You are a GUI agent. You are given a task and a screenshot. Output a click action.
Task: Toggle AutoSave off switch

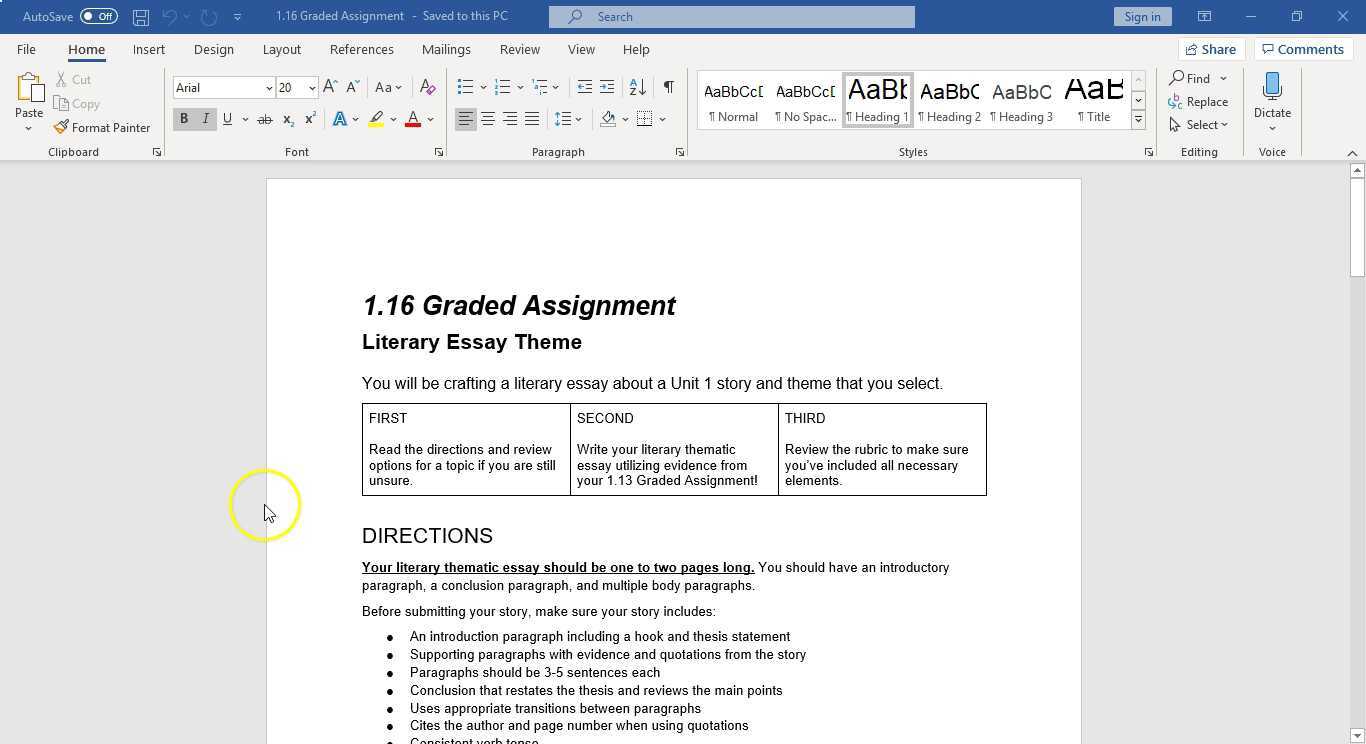pyautogui.click(x=97, y=16)
